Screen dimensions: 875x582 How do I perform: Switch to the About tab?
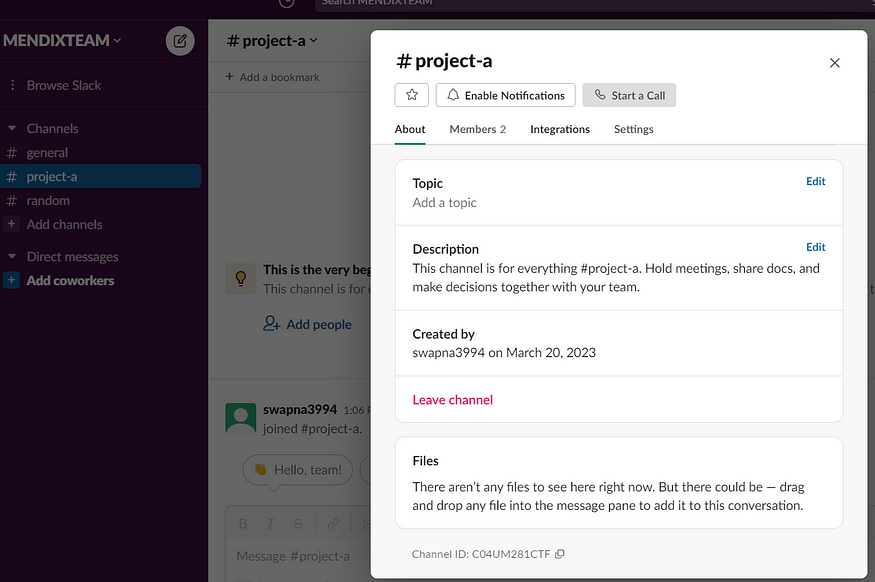click(x=410, y=129)
